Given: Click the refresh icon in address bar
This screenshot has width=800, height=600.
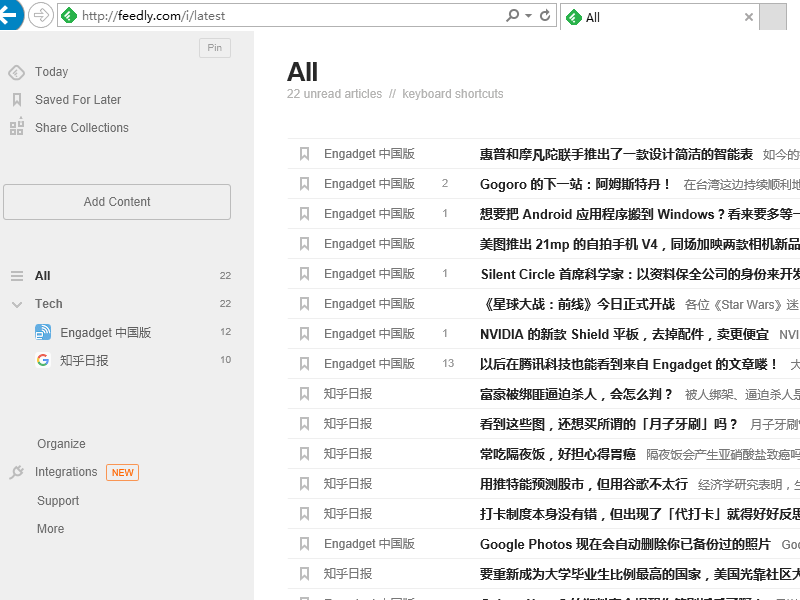Looking at the screenshot, I should click(x=545, y=16).
